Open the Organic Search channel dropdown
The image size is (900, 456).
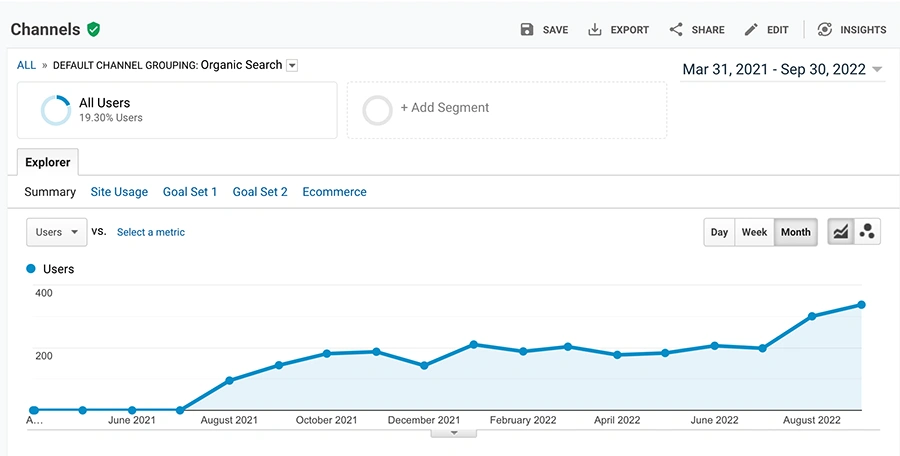click(x=292, y=66)
